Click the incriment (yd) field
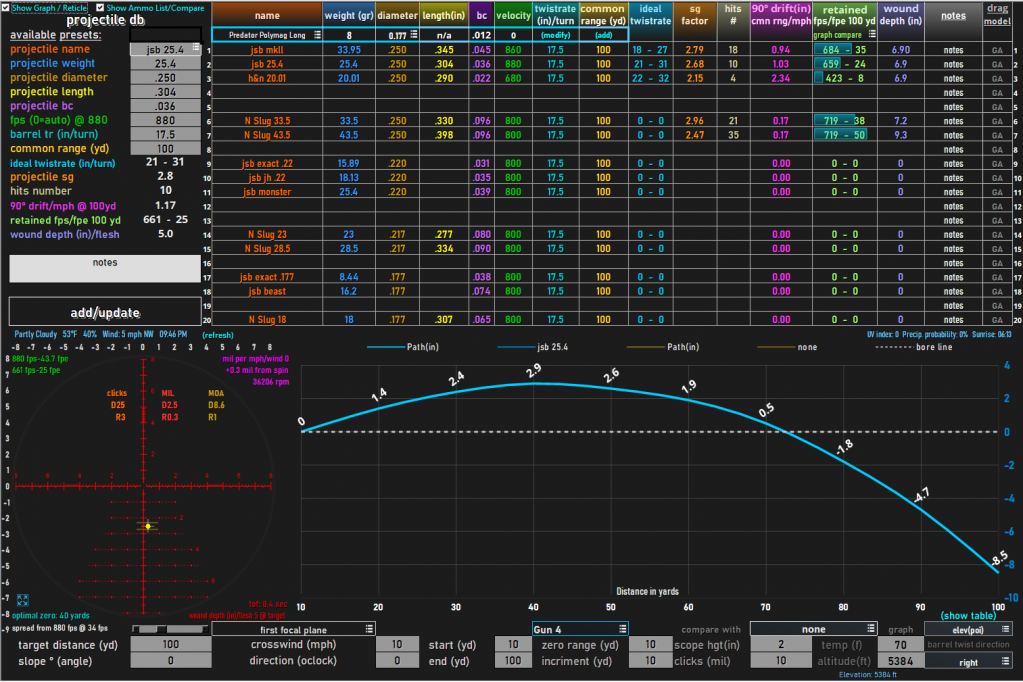The width and height of the screenshot is (1023, 682). click(650, 660)
